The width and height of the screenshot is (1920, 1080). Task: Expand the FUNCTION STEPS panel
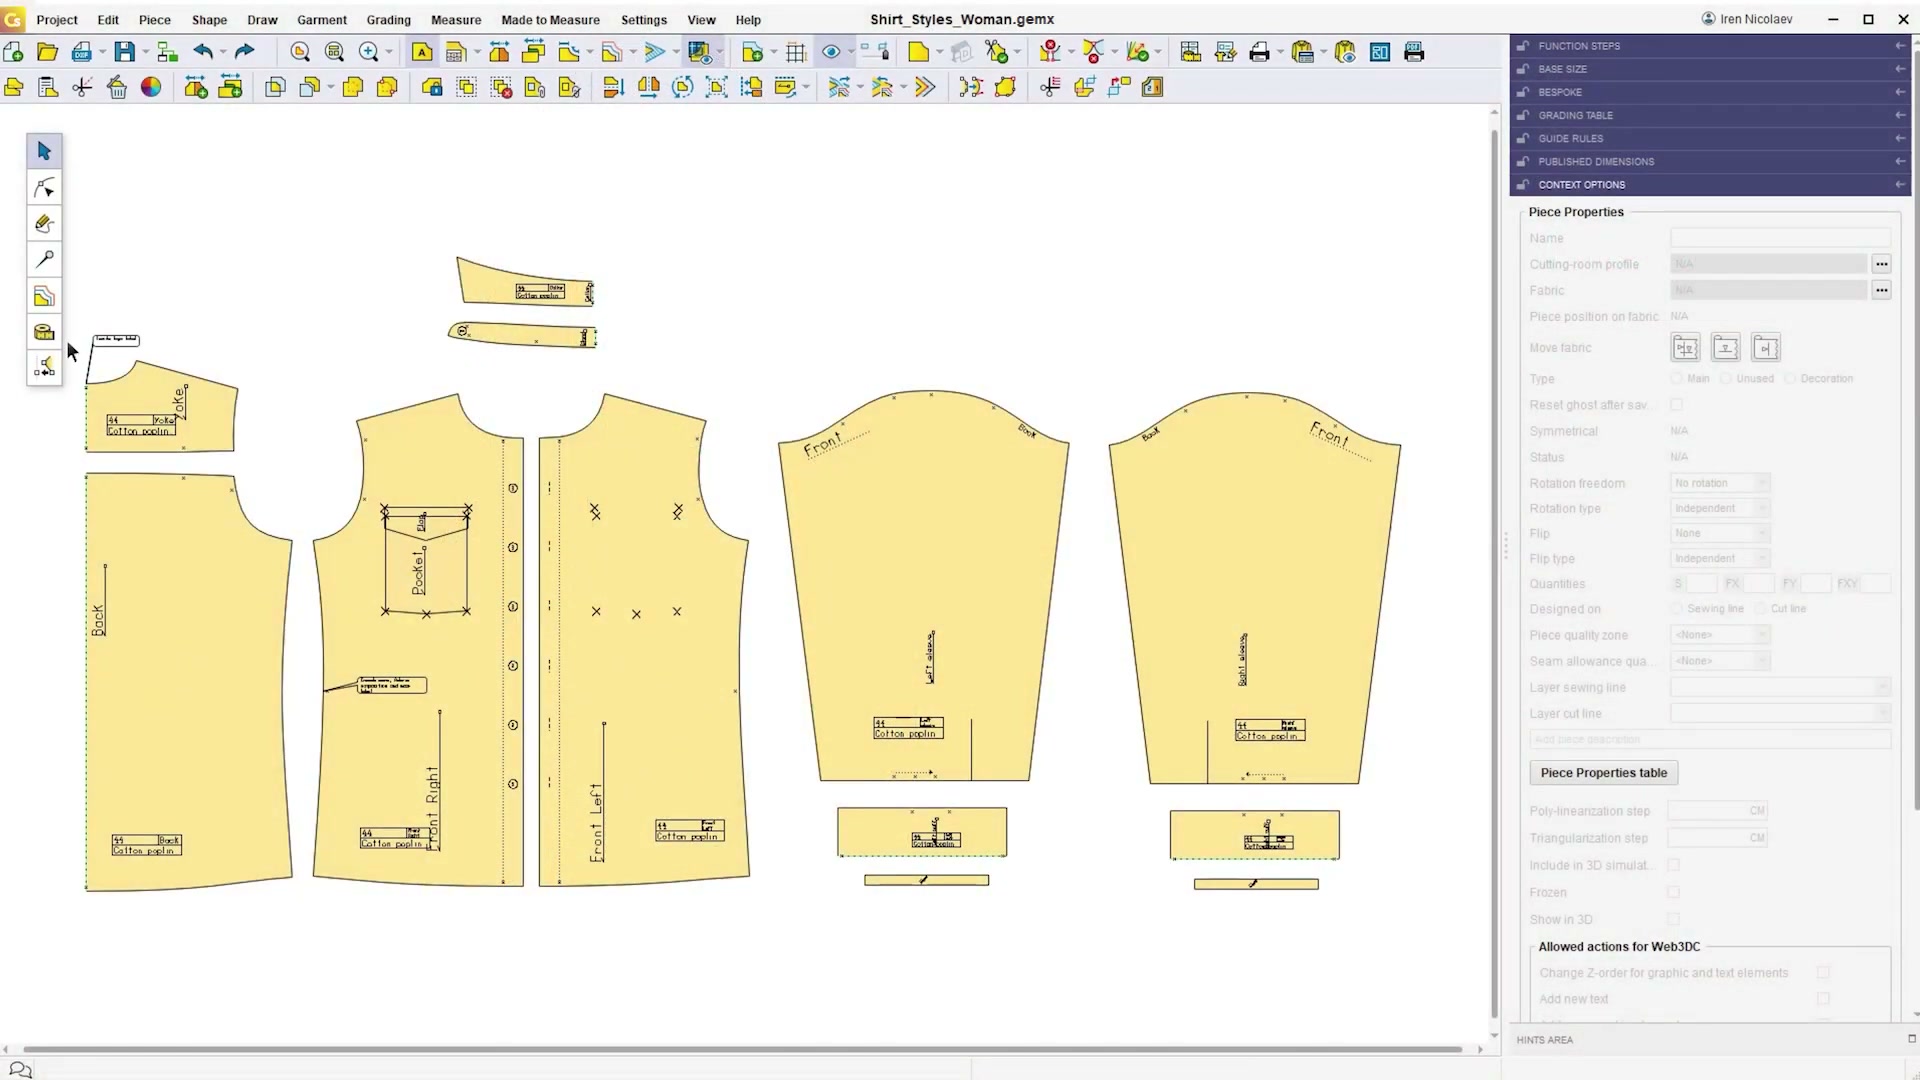pos(1710,46)
